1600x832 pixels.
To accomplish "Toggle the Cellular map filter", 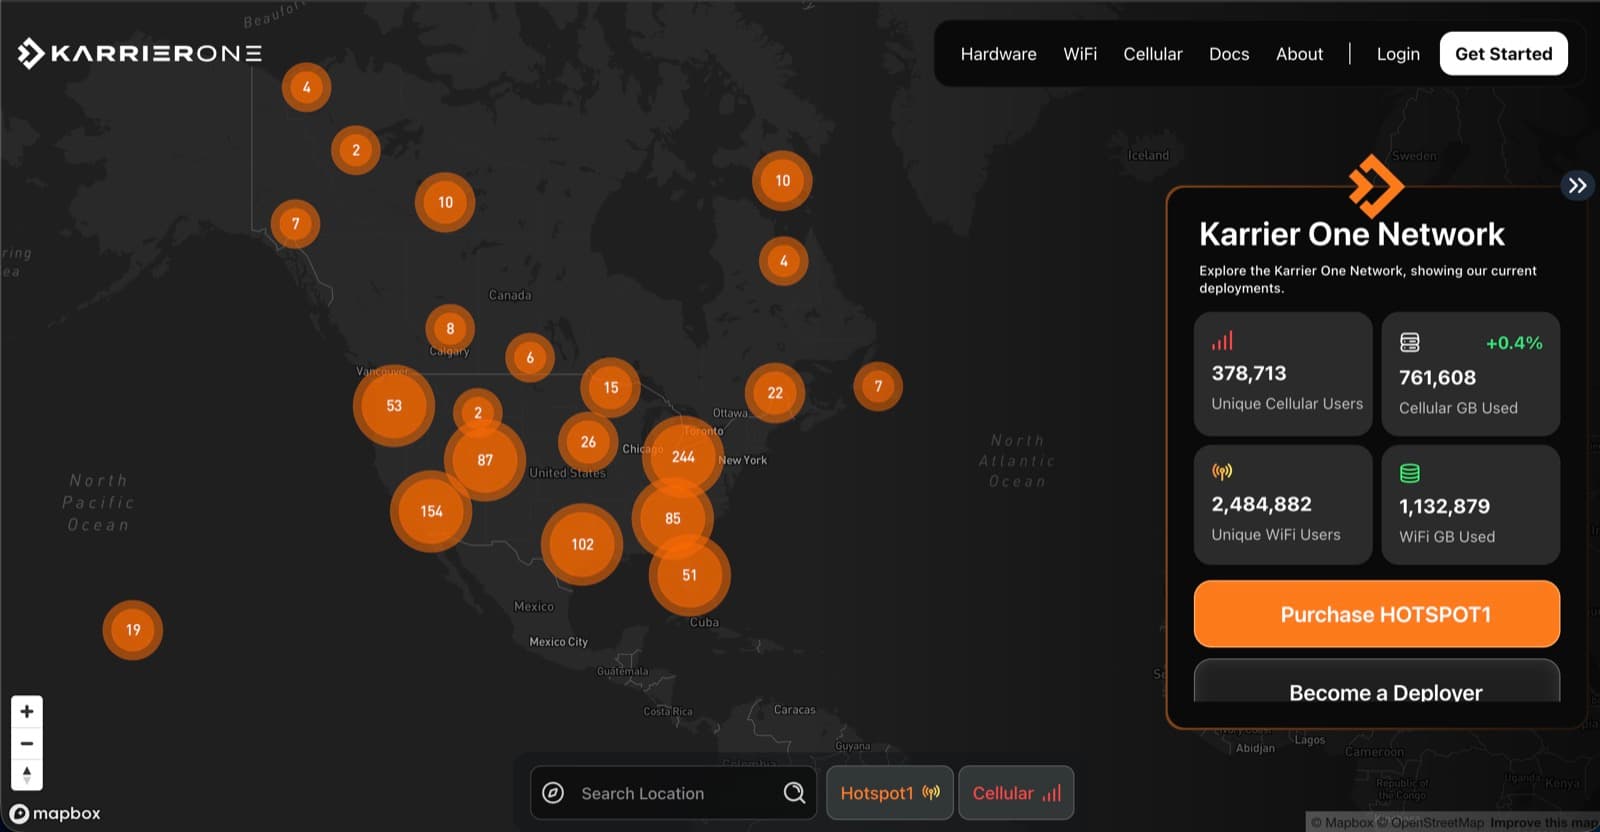I will [x=1016, y=793].
